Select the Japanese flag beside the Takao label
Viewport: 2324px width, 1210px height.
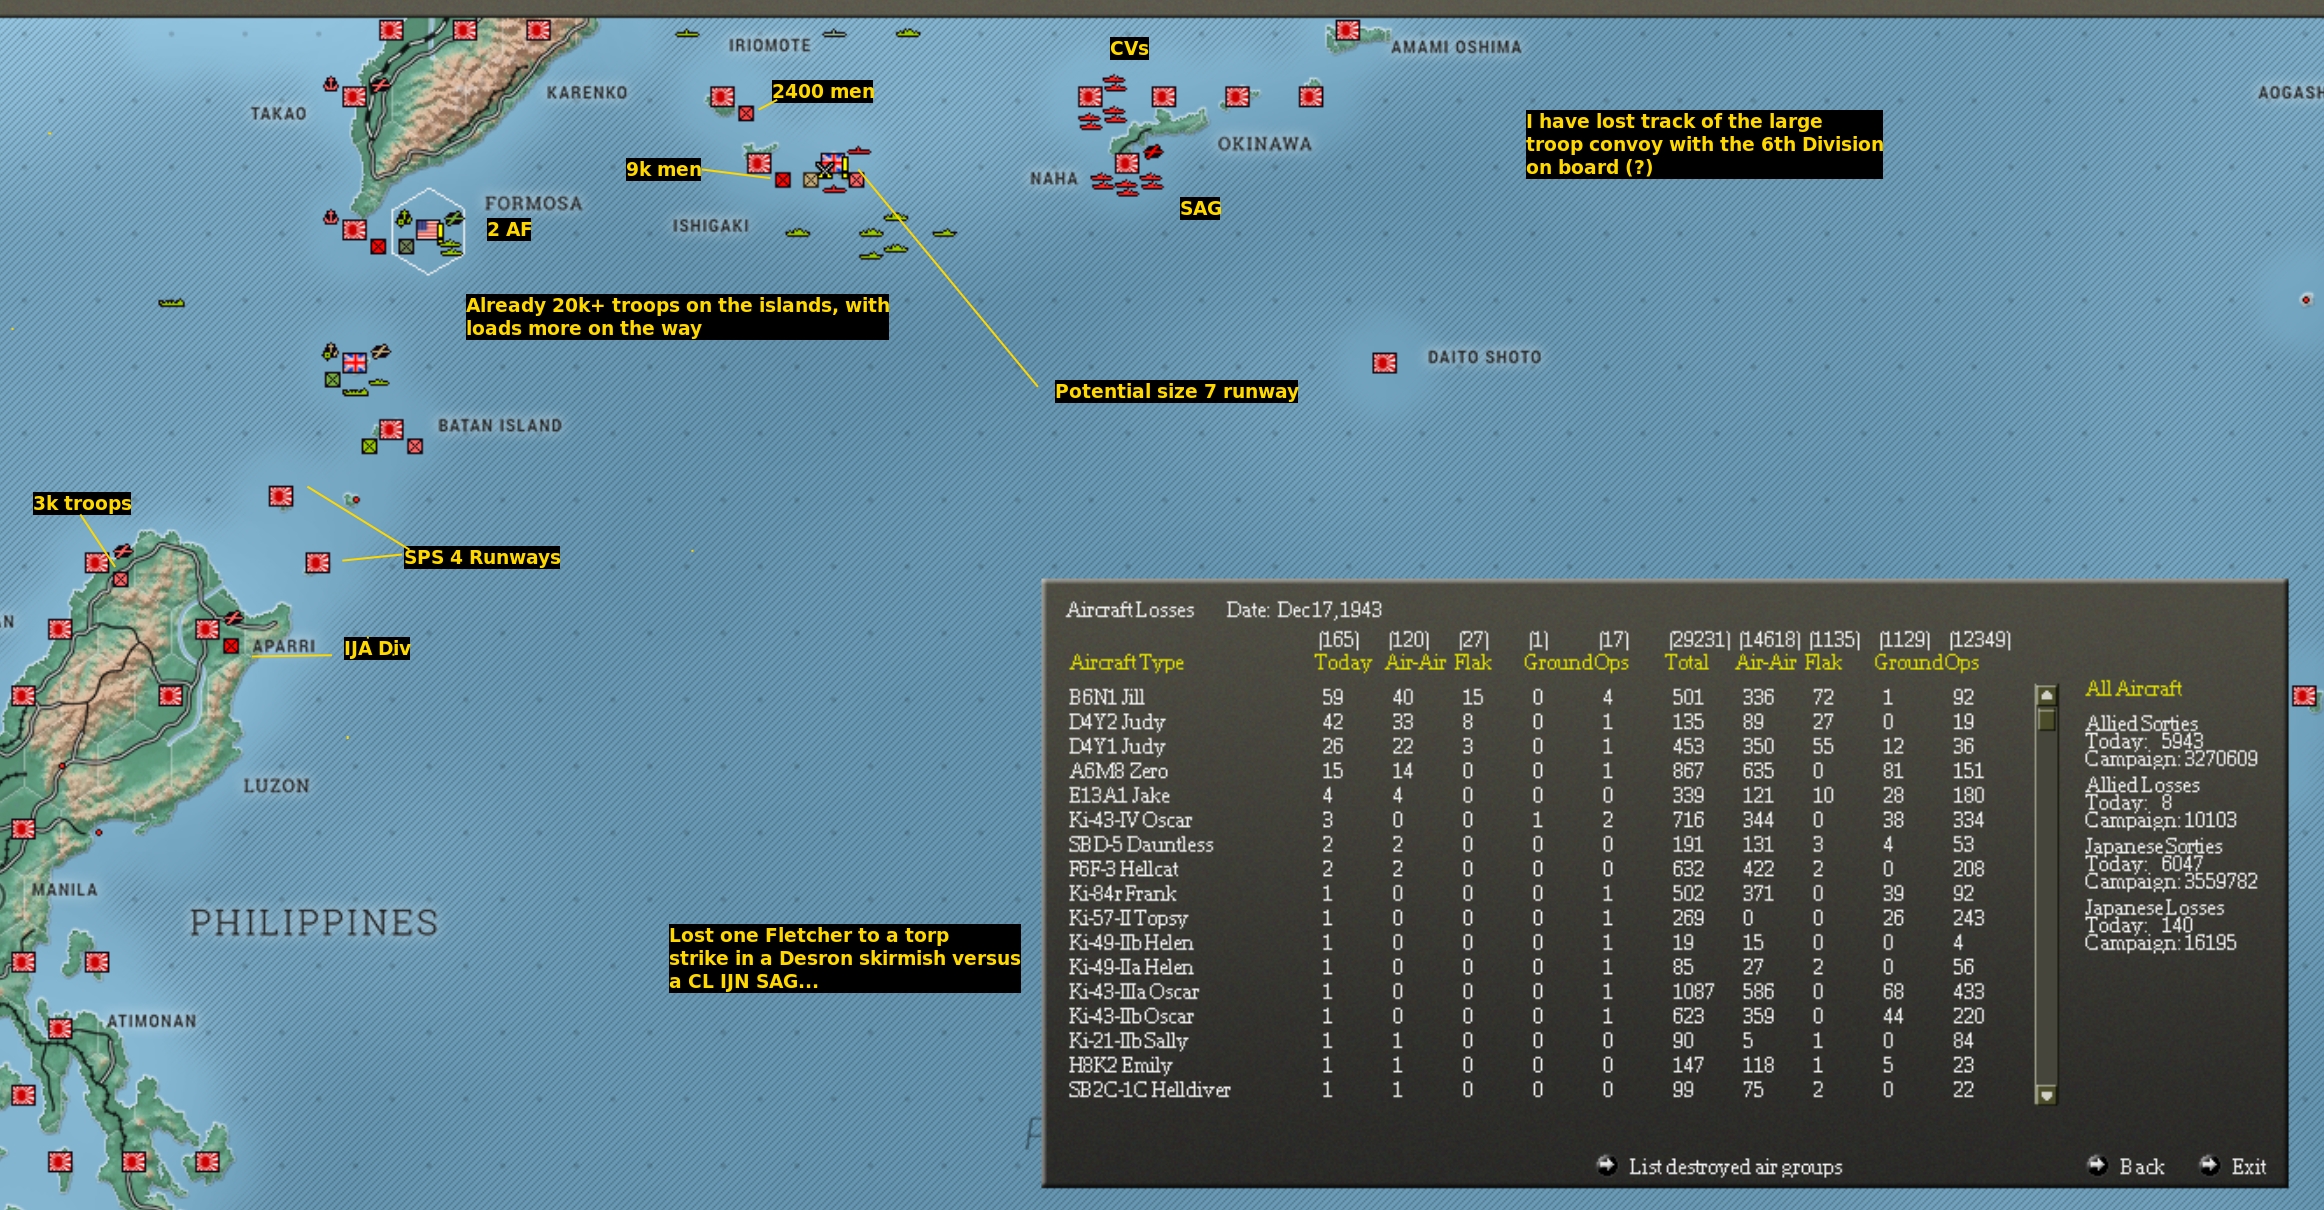[354, 96]
